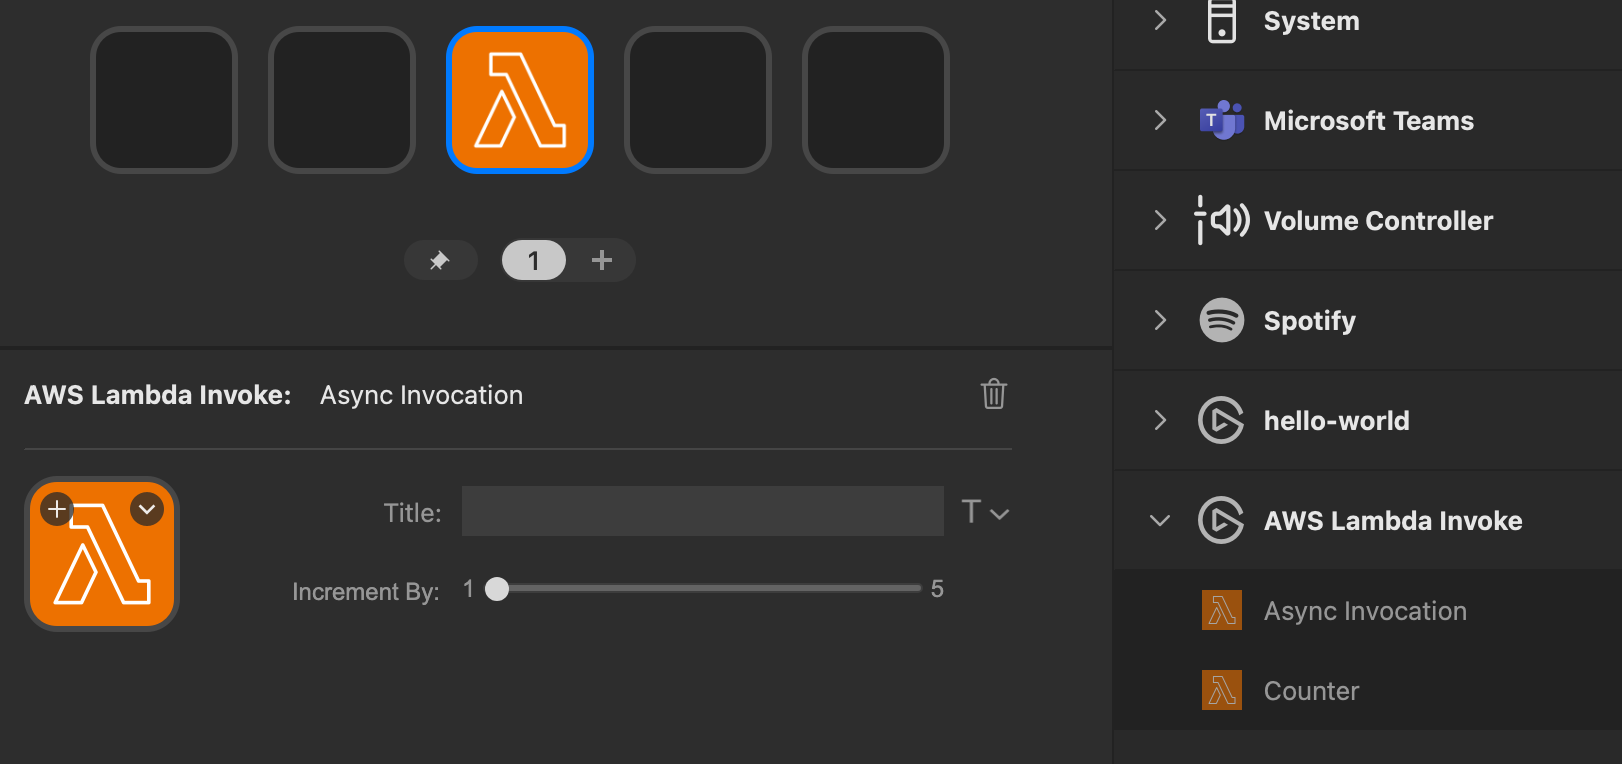Click the AWS Lambda Invoke category label
1622x764 pixels.
point(1393,521)
